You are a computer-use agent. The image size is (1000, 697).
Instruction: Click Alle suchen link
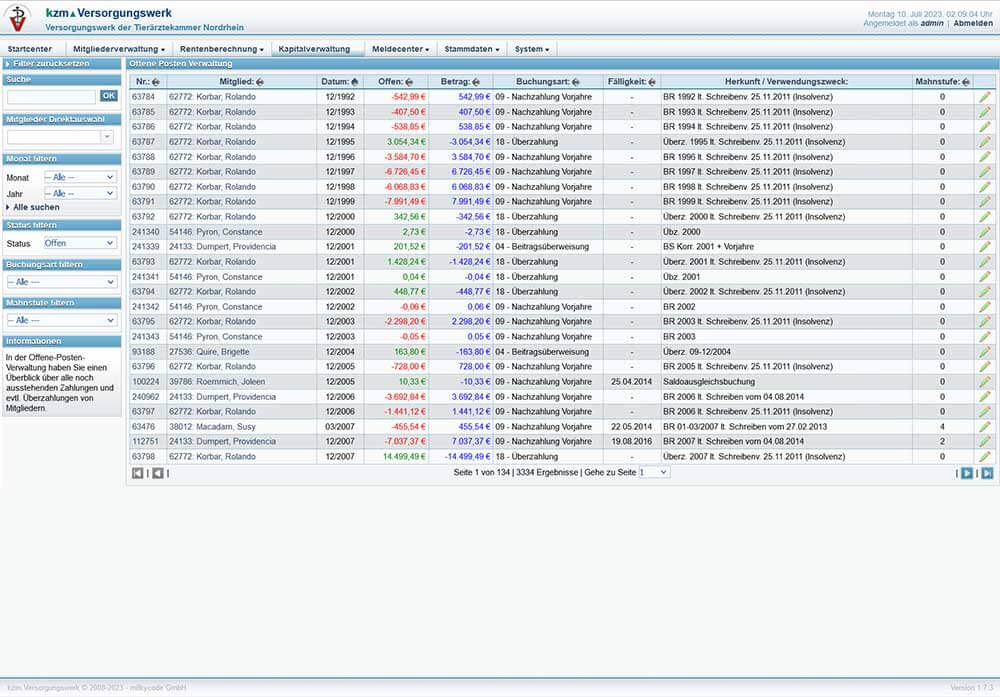pos(36,207)
